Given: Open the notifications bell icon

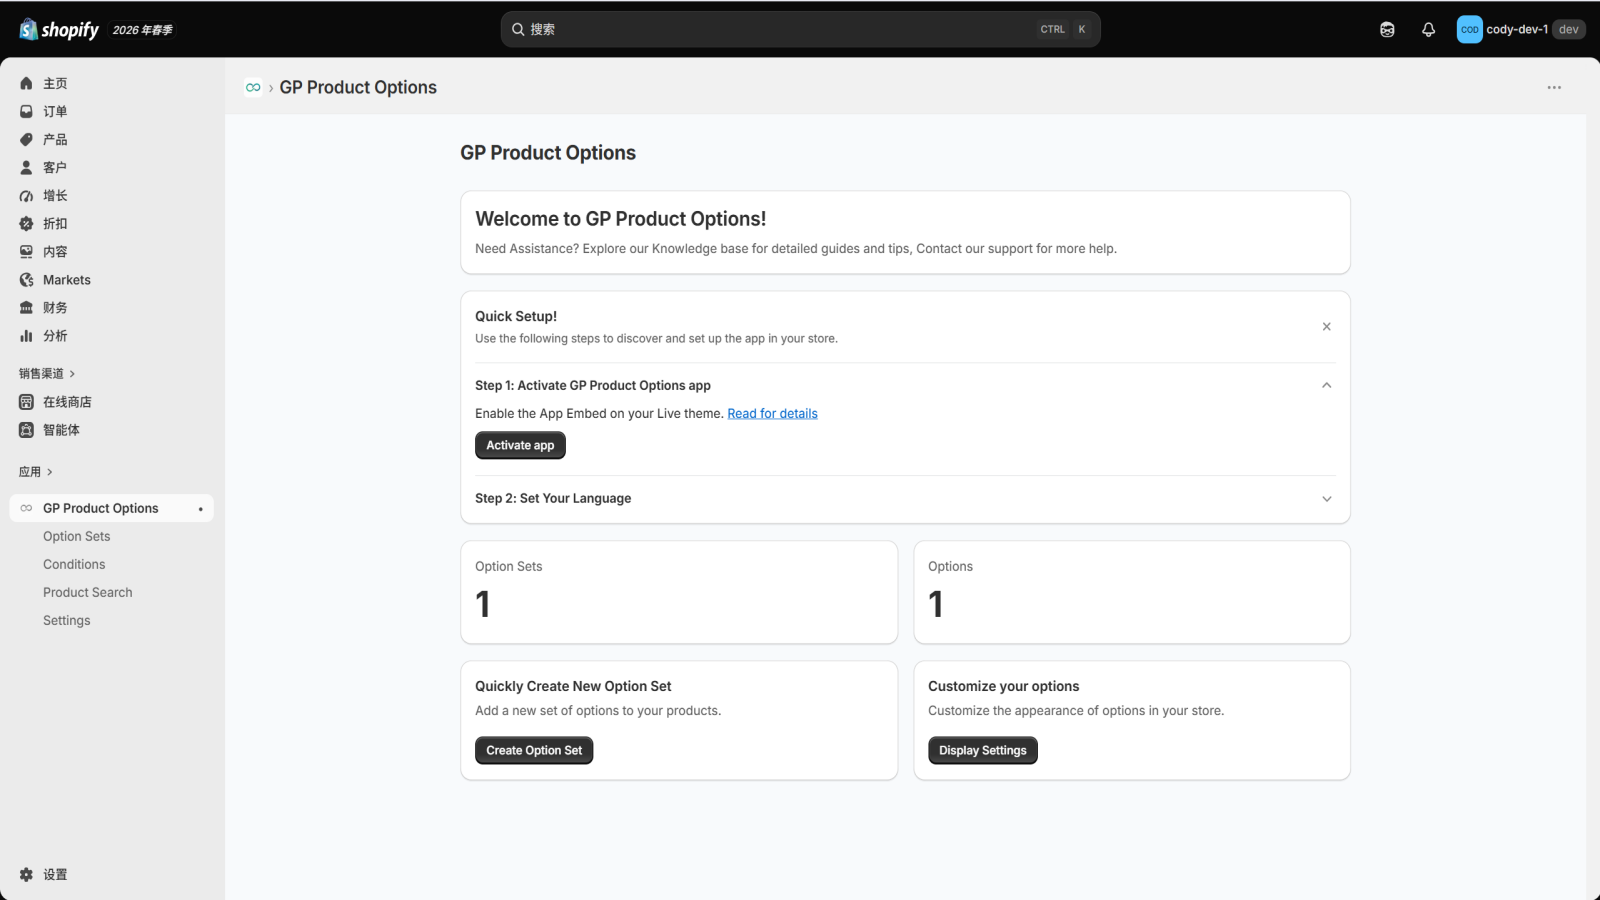Looking at the screenshot, I should (x=1428, y=30).
